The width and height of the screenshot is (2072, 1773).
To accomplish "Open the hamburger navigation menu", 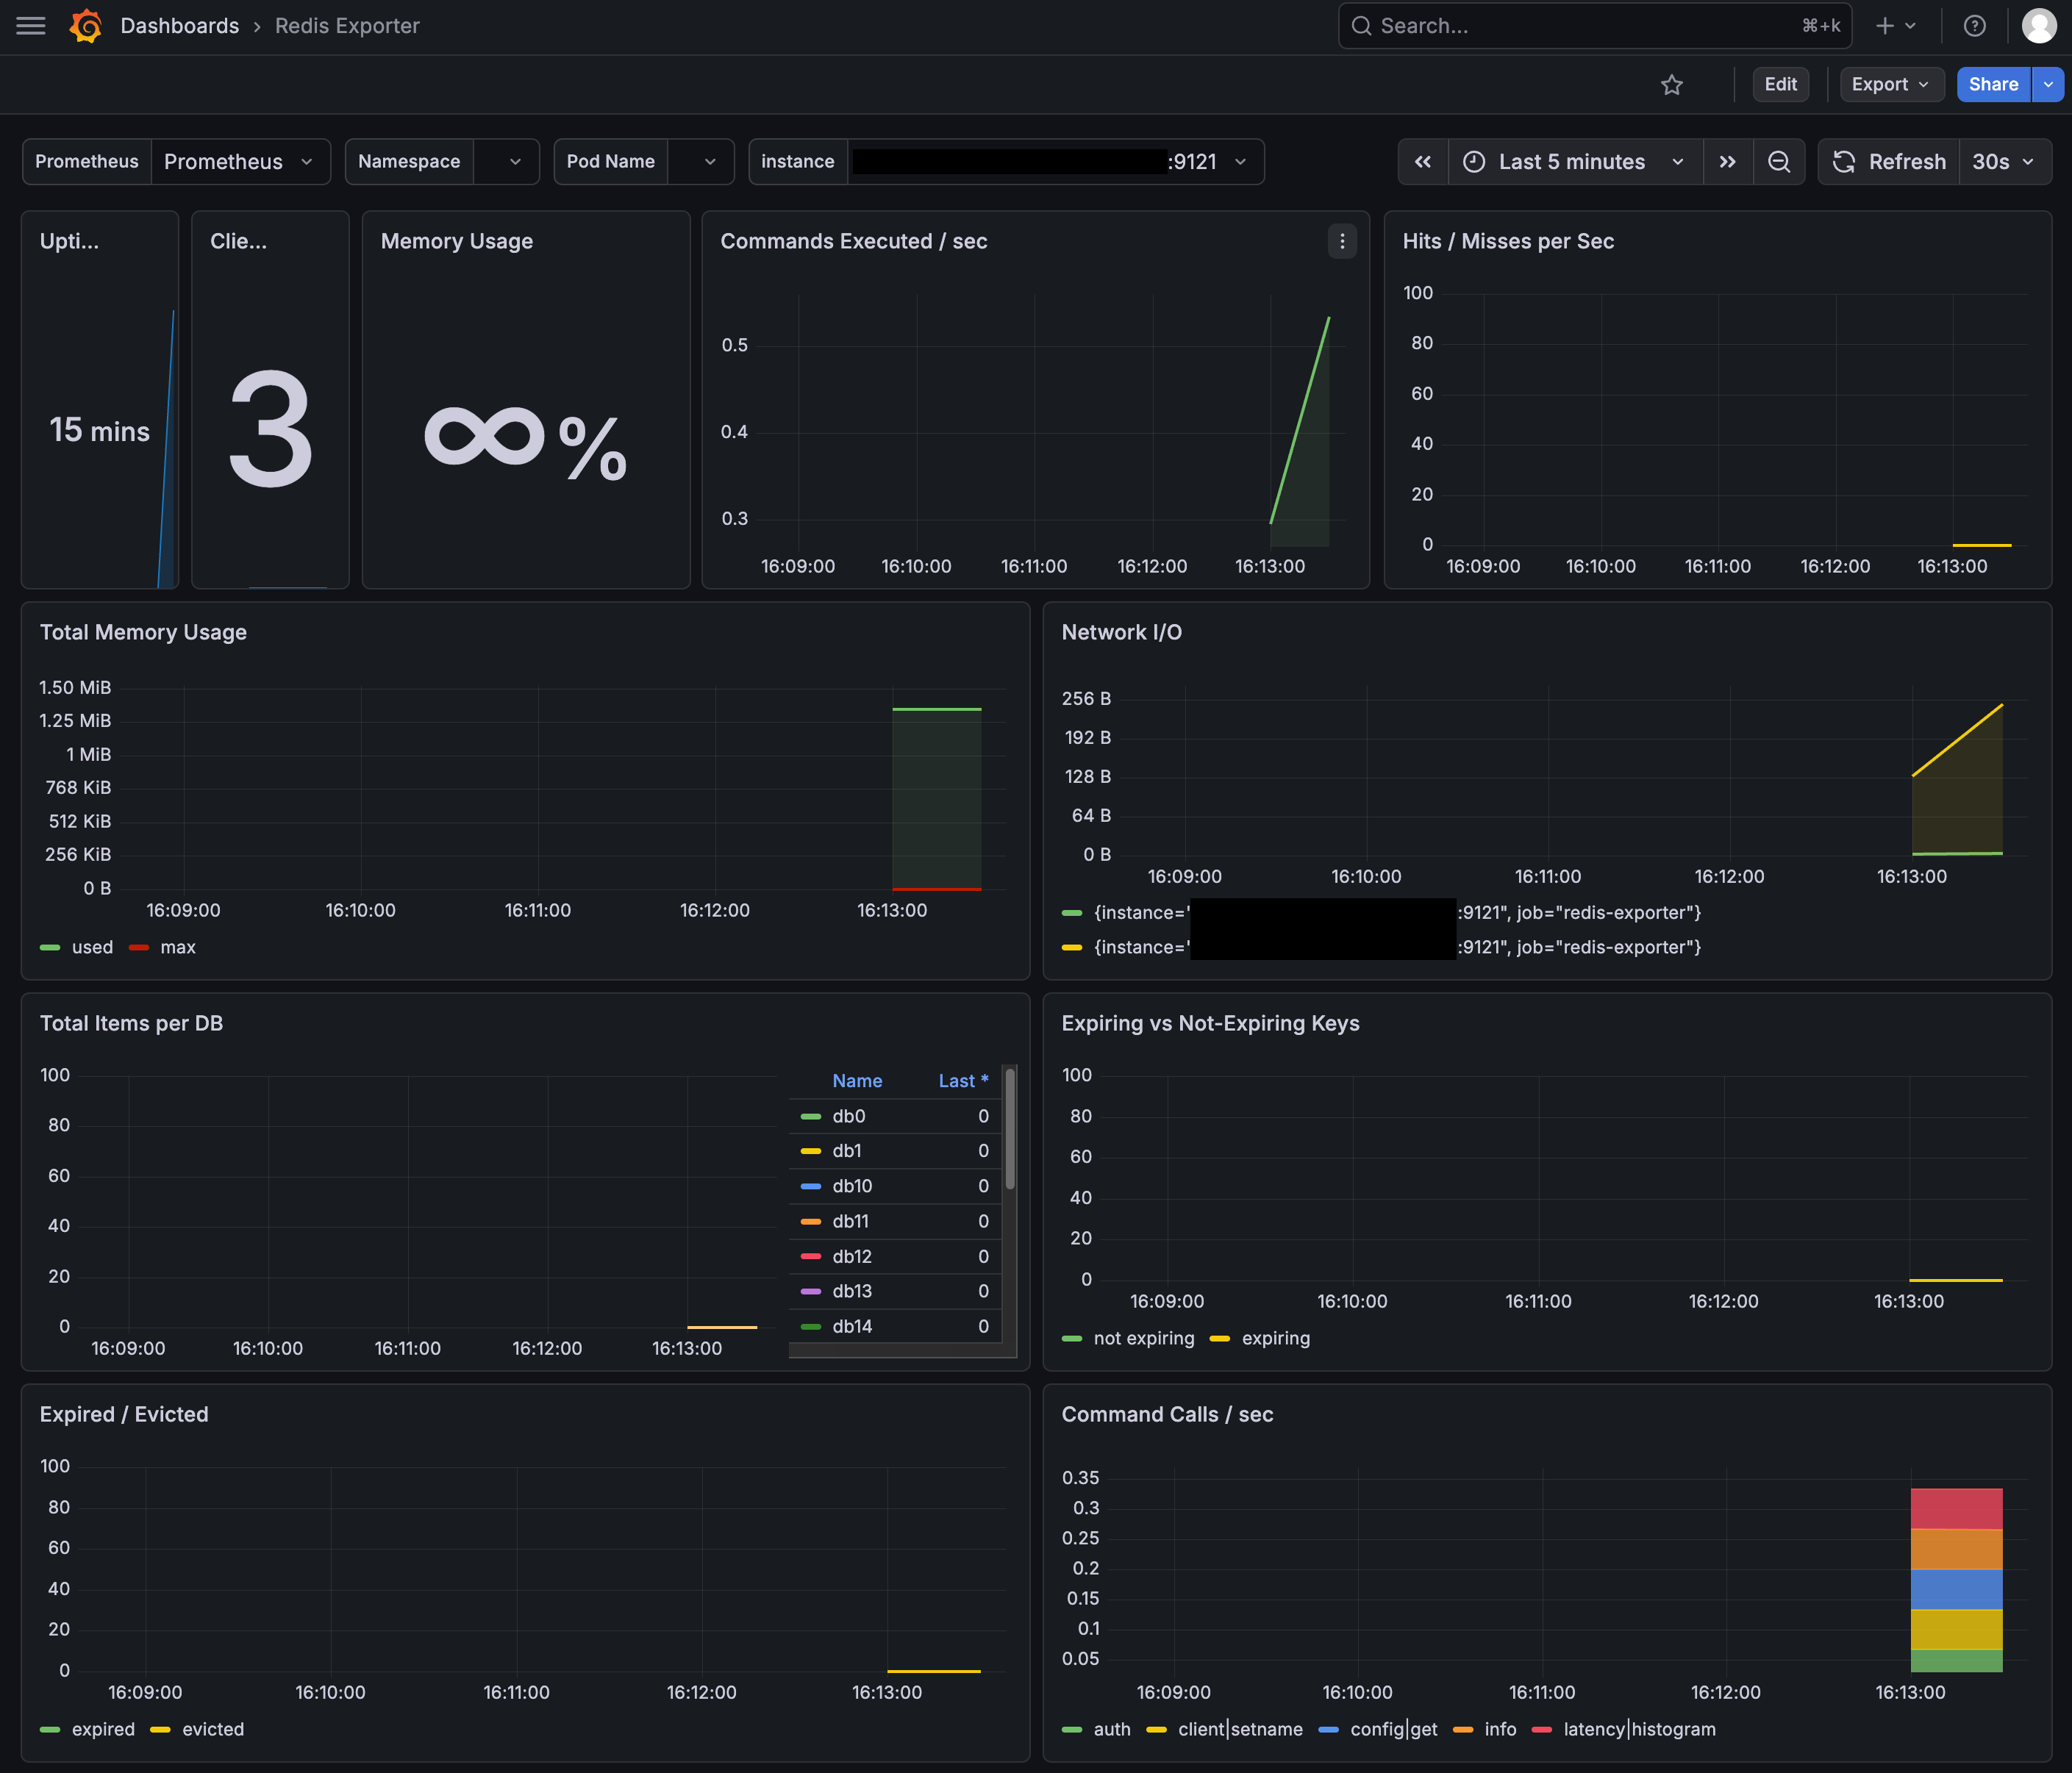I will (31, 26).
